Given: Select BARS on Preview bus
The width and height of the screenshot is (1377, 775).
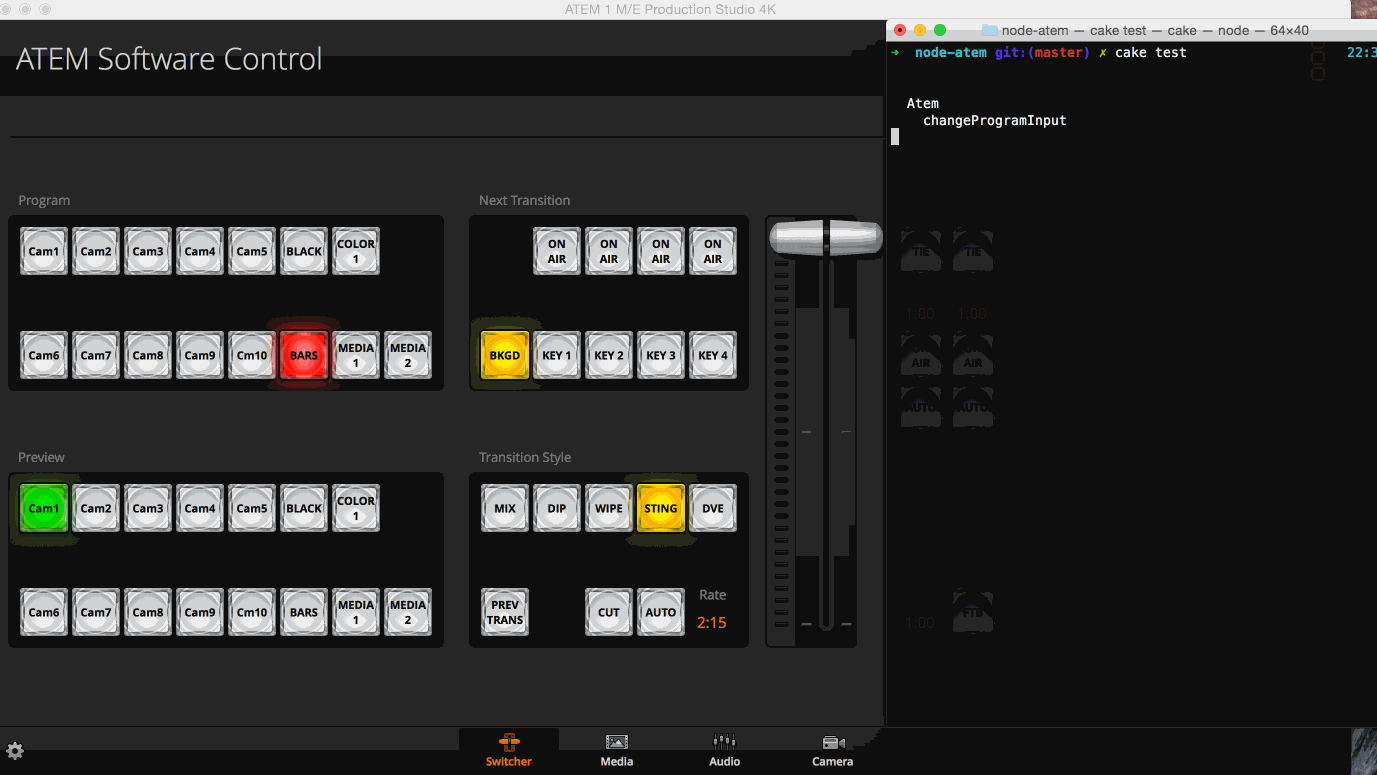Looking at the screenshot, I should click(304, 612).
